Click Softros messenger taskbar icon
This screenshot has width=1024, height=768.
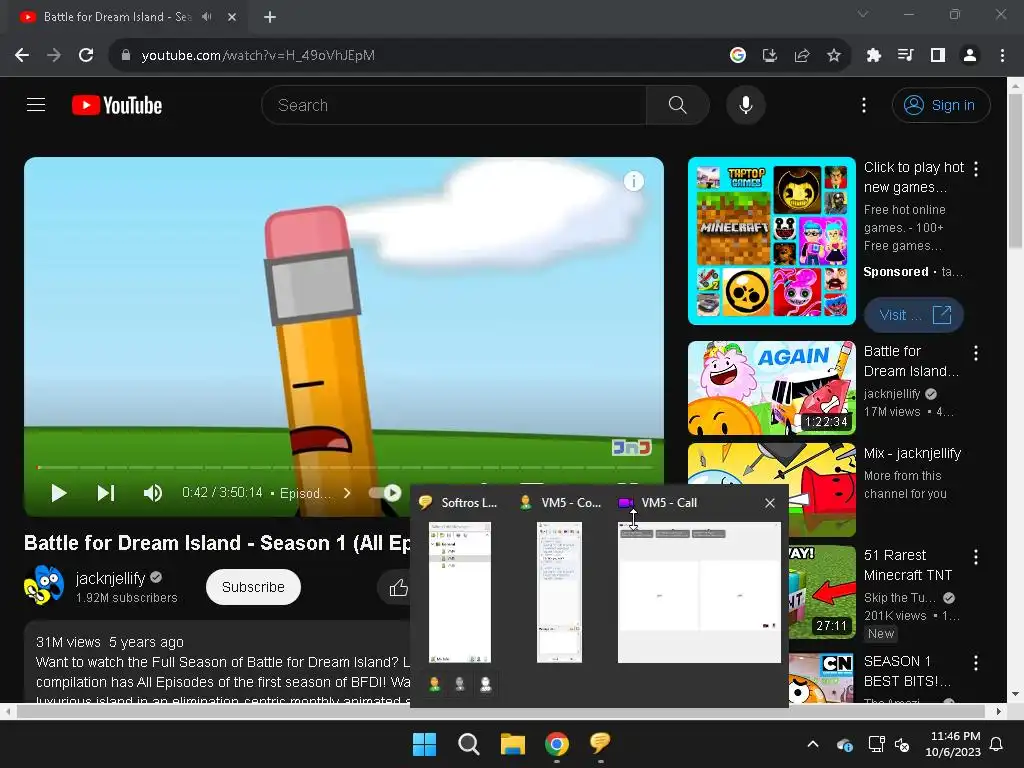(600, 744)
